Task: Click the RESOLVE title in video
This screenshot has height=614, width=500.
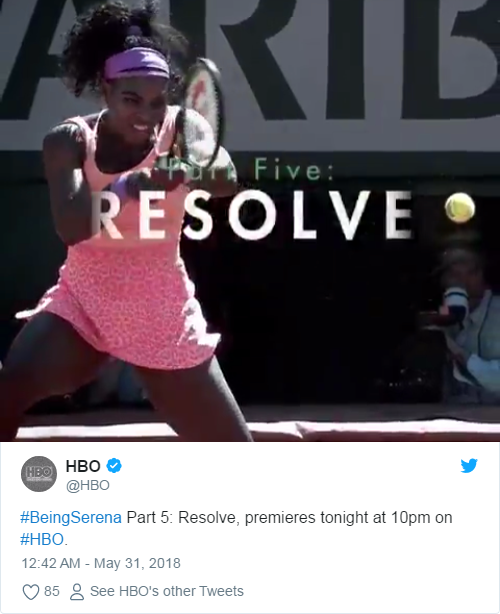Action: coord(251,215)
